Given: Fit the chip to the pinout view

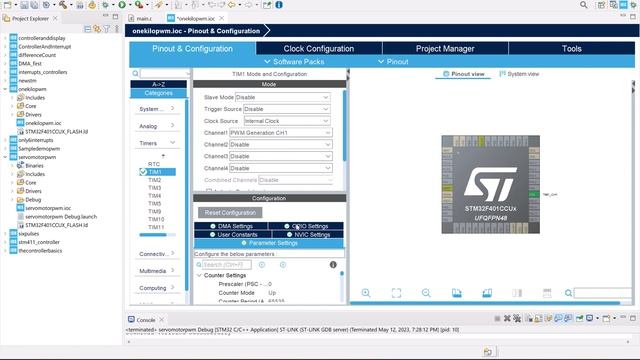Looking at the screenshot, I should [x=396, y=293].
